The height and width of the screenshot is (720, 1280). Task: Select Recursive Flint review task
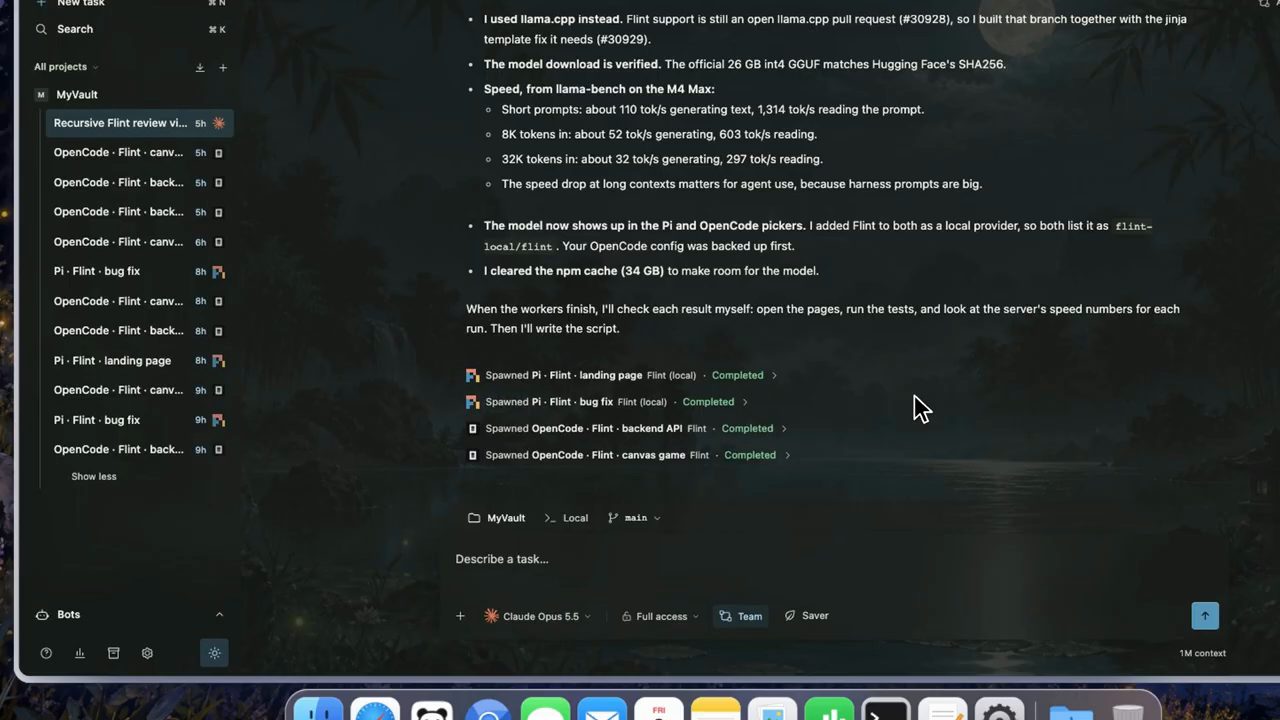point(139,123)
